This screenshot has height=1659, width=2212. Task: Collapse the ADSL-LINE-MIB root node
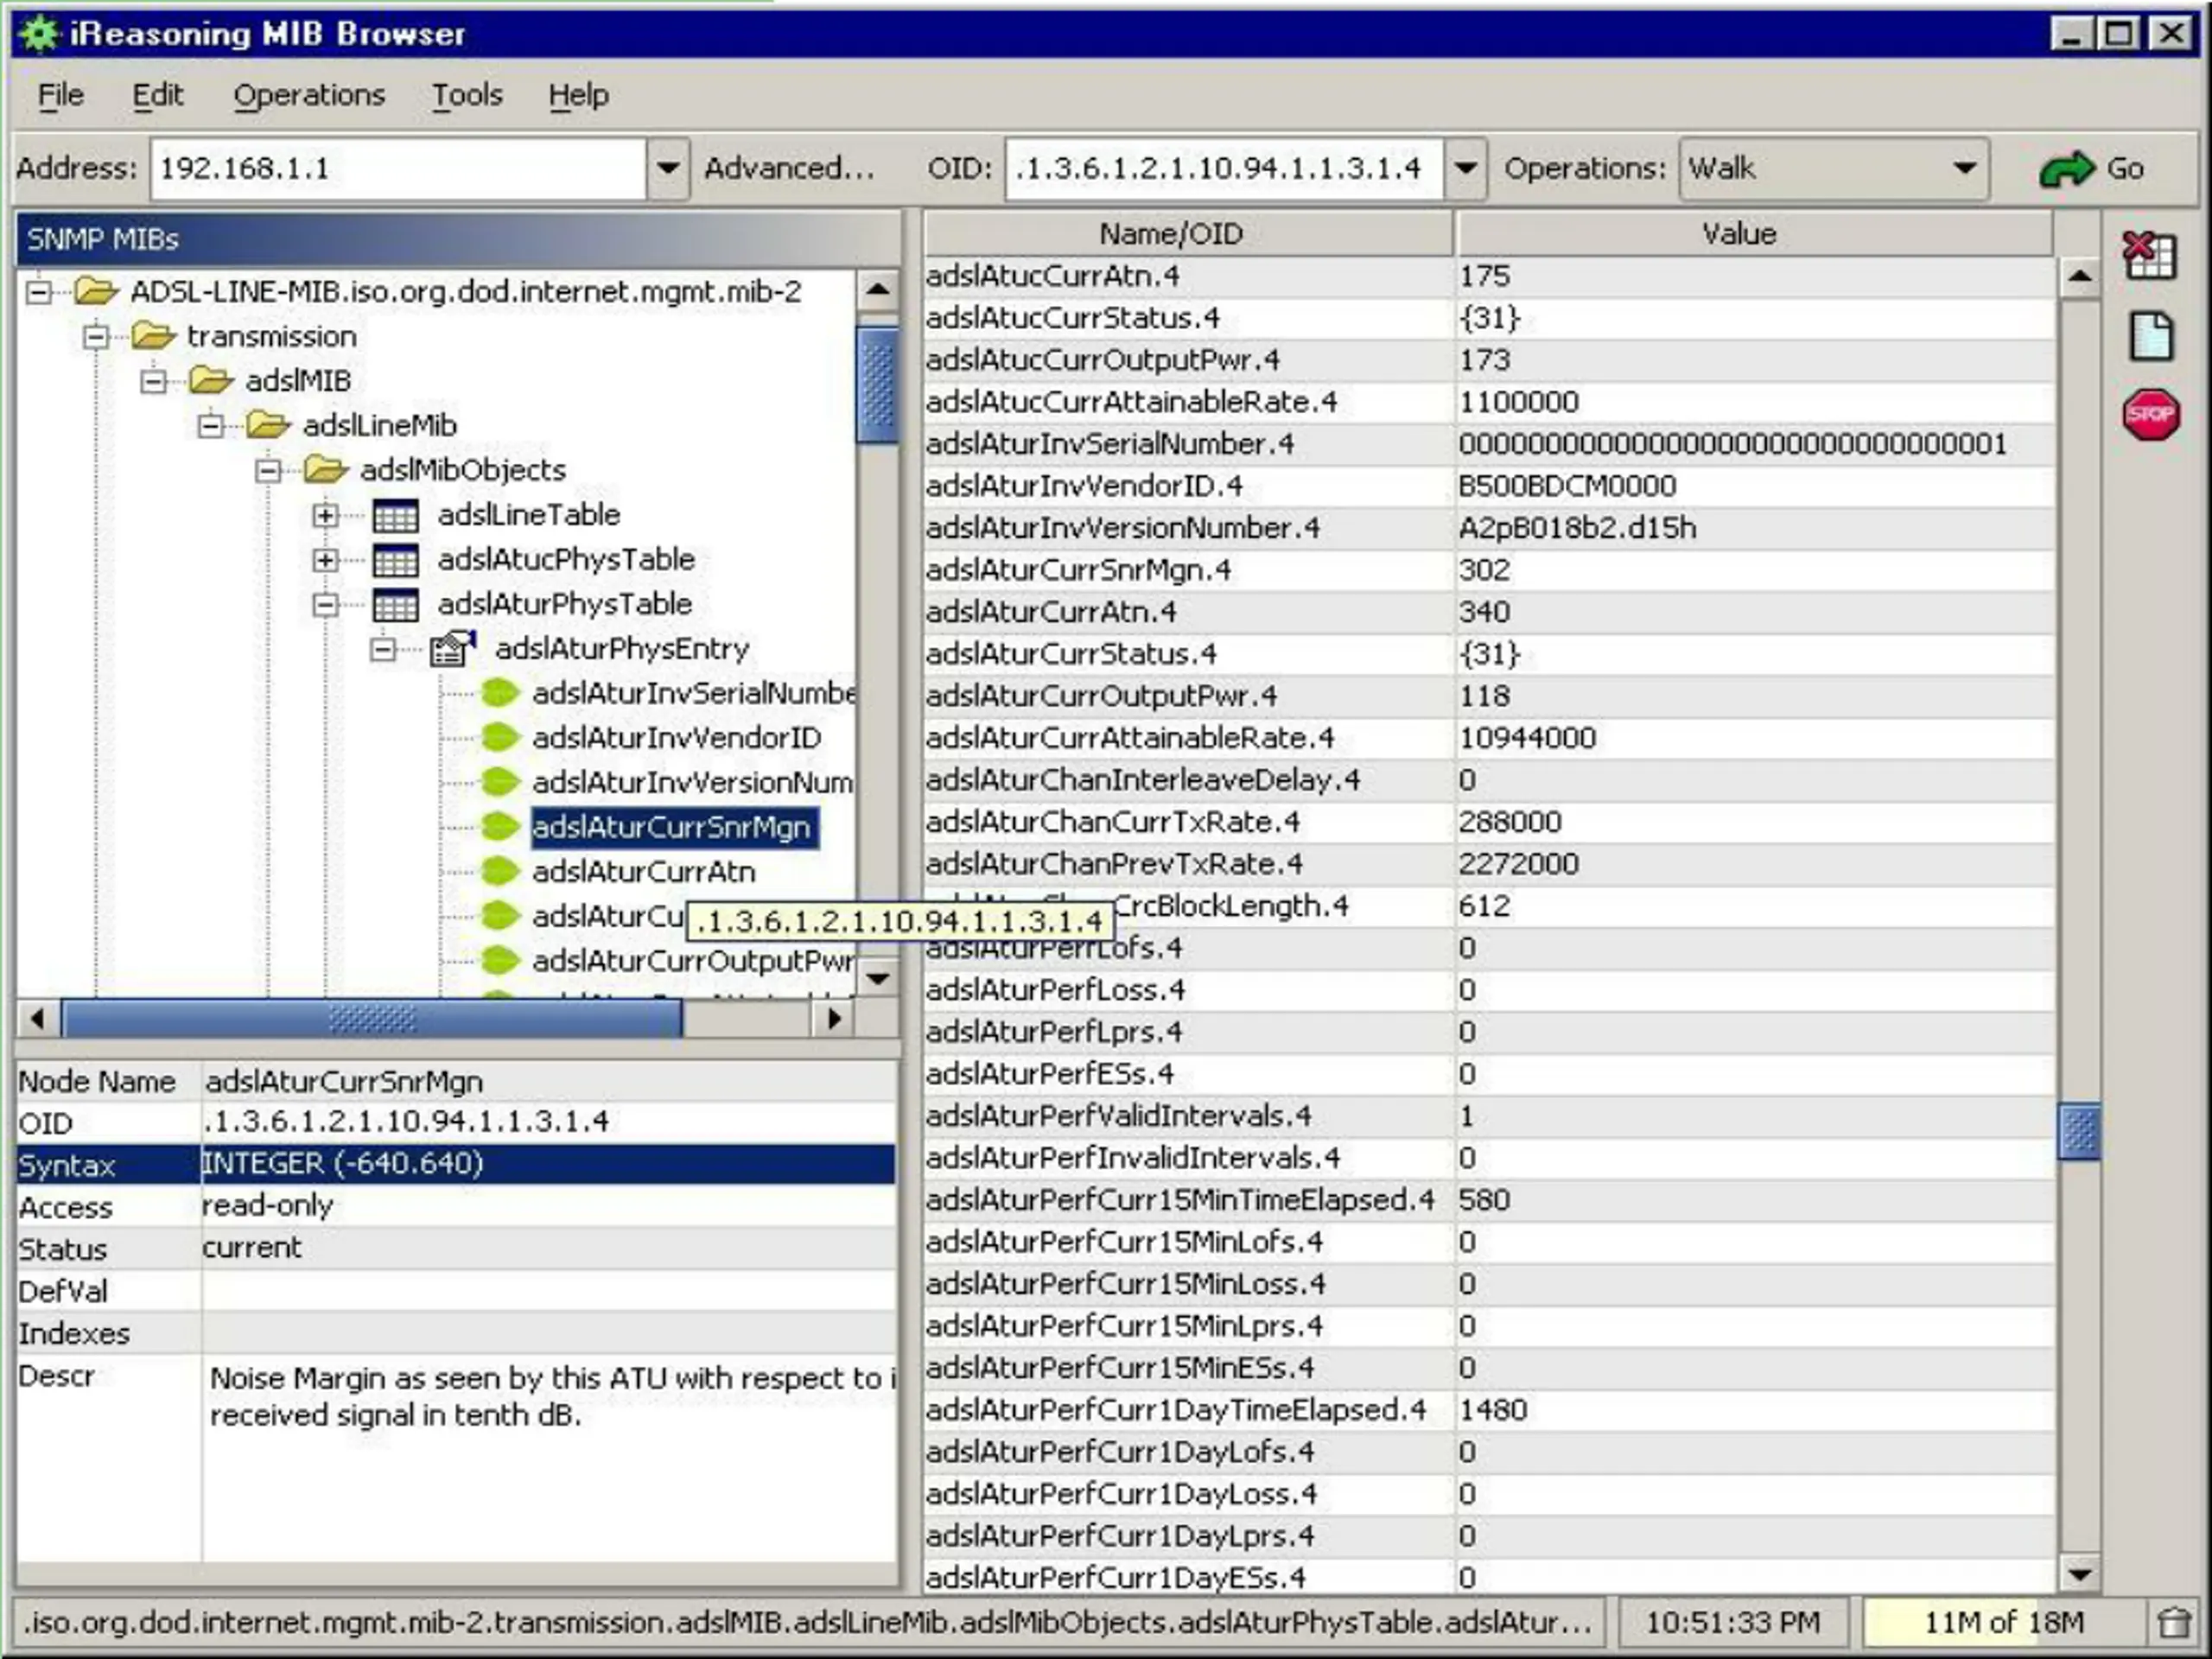tap(39, 292)
